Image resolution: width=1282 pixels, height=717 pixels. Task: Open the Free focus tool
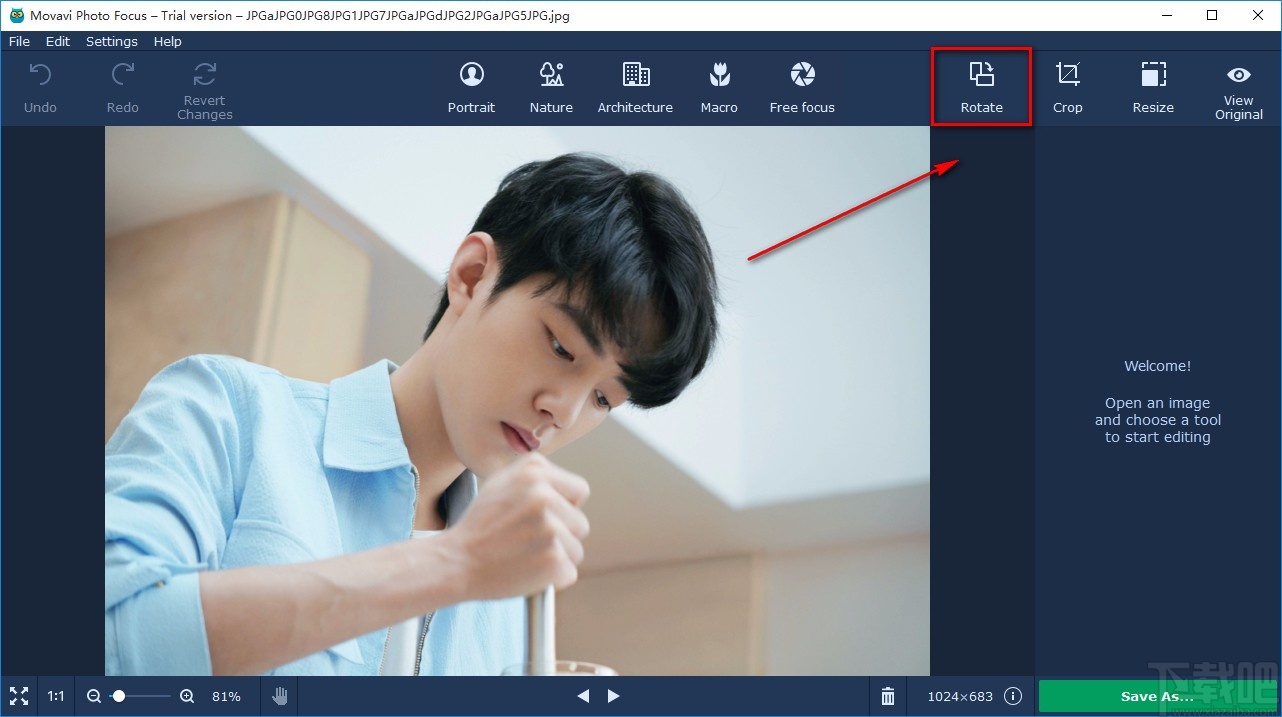[802, 87]
